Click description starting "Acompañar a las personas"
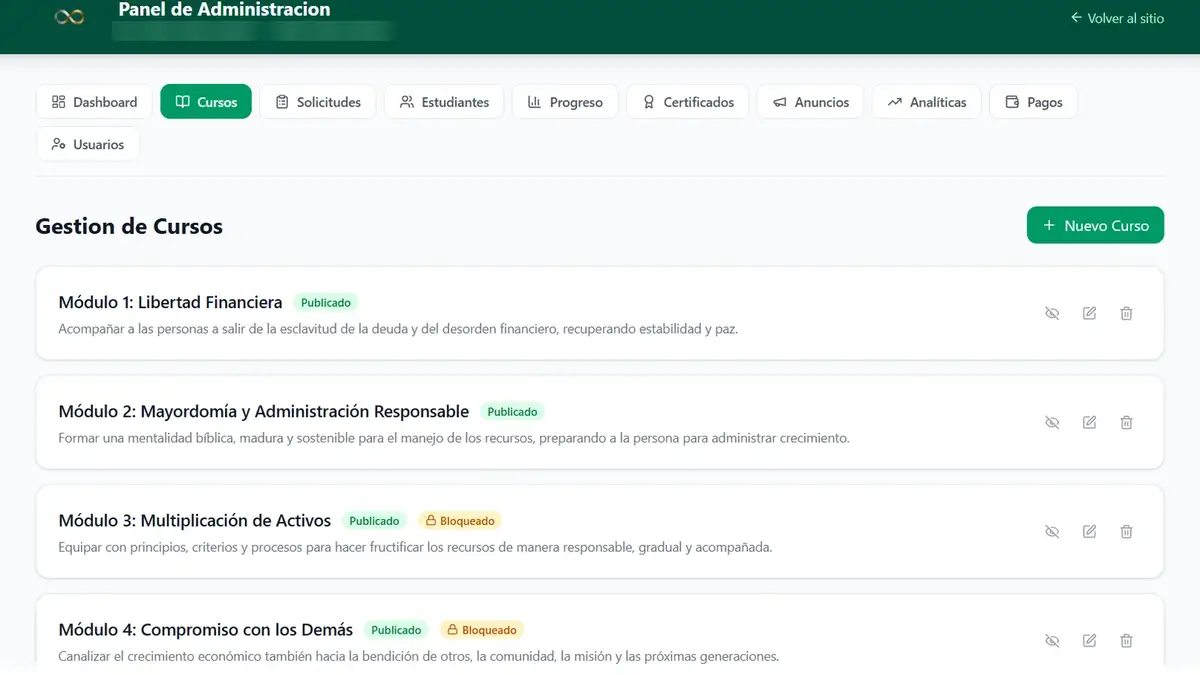Viewport: 1200px width, 675px height. 398,328
